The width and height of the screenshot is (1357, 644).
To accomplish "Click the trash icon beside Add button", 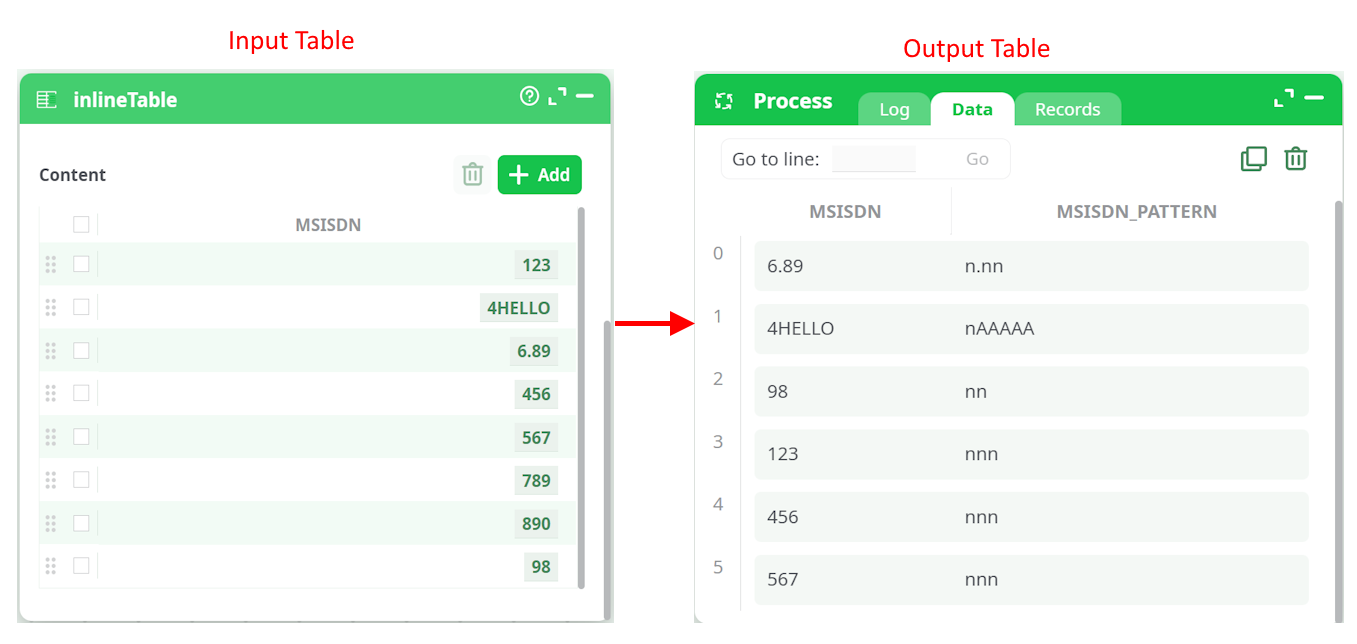I will coord(473,175).
